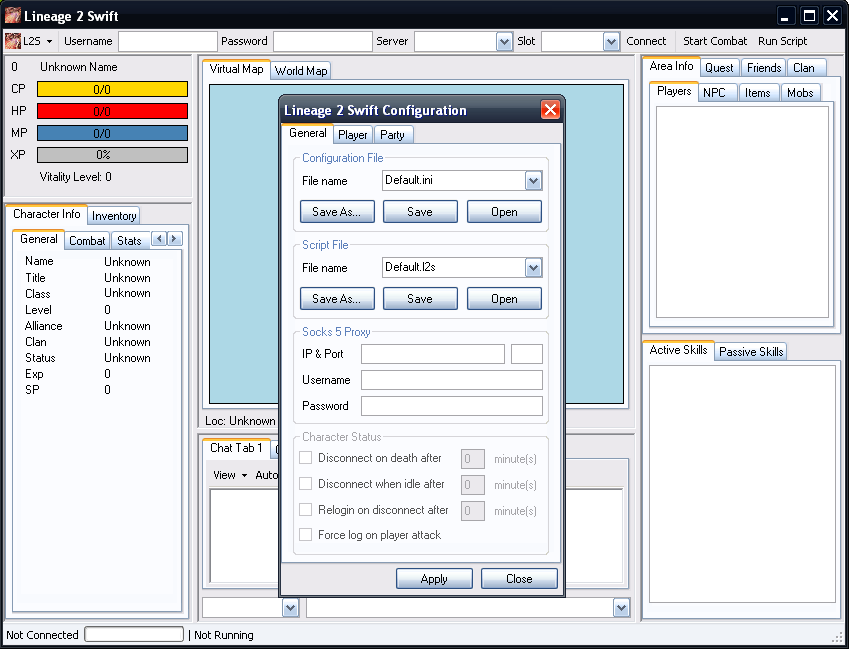This screenshot has width=849, height=649.
Task: Open the View dropdown in chat
Action: pos(230,475)
